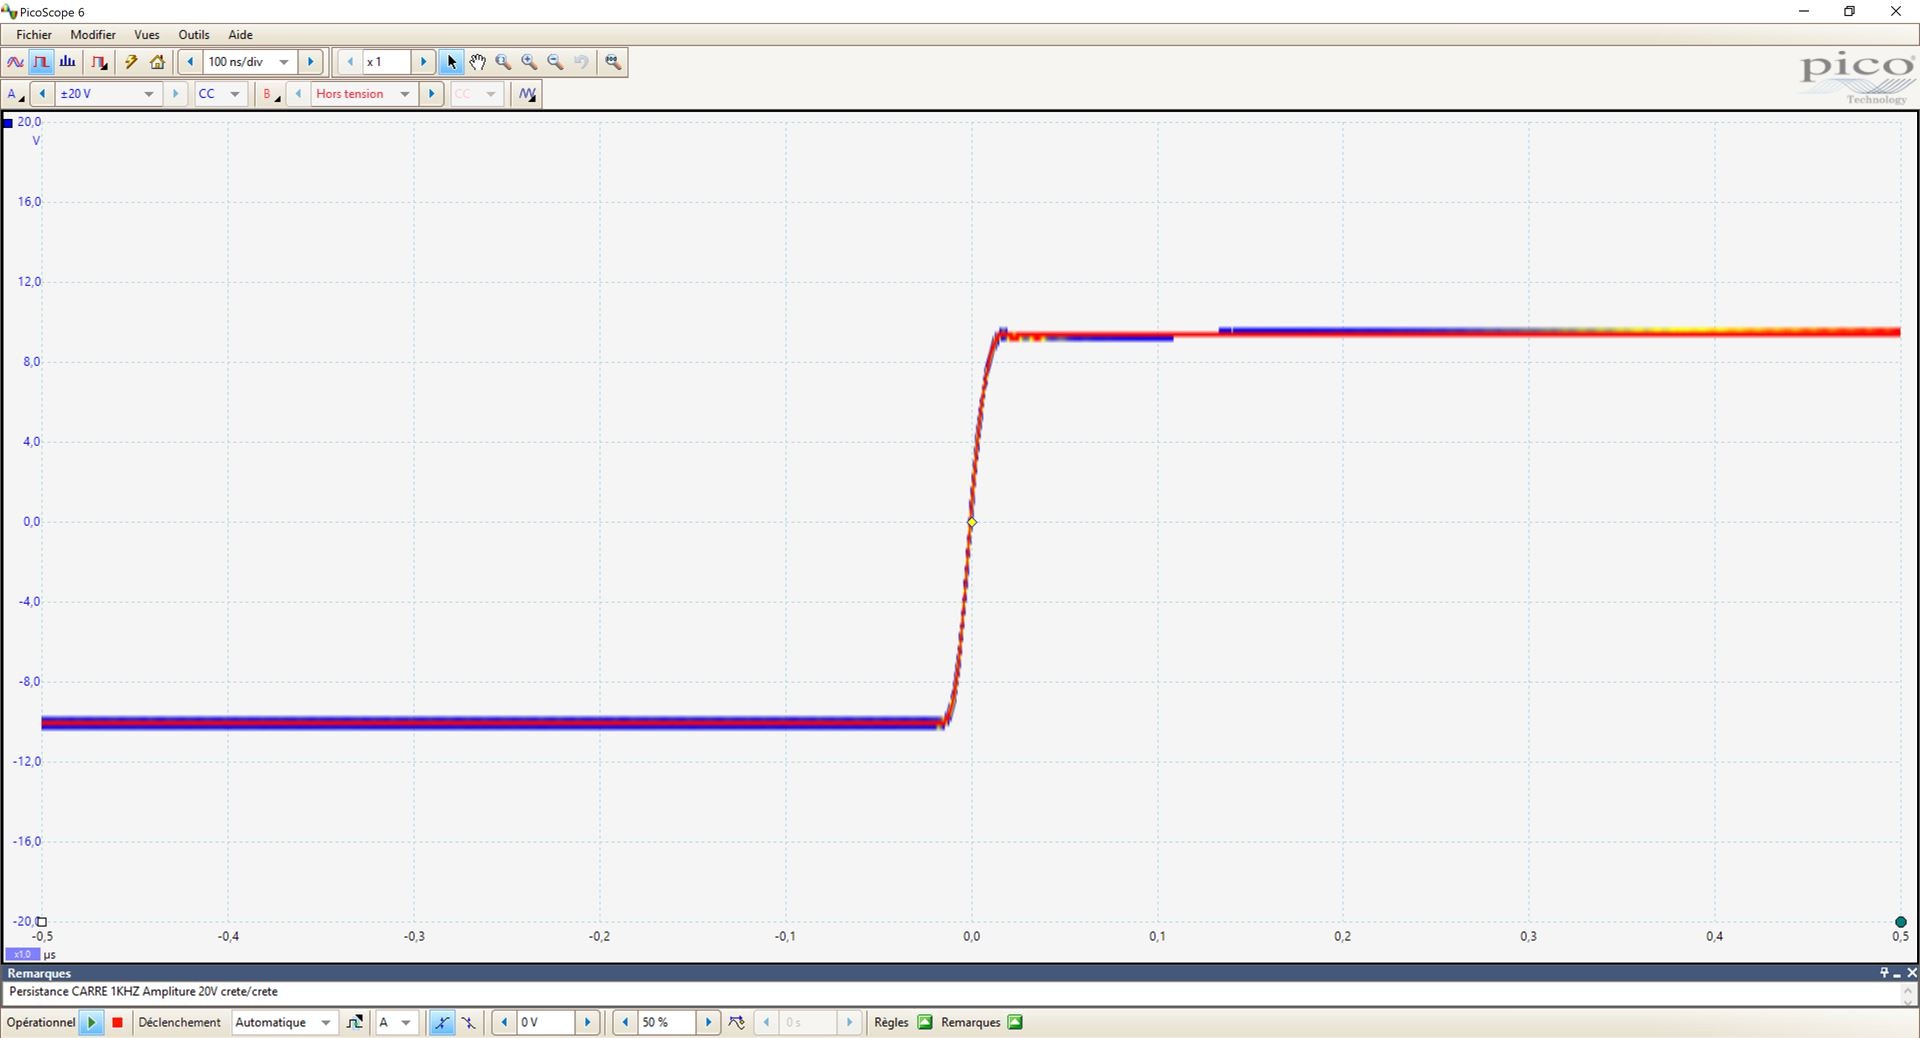Viewport: 1920px width, 1038px height.
Task: Switch to scope mode (sine wave icon)
Action: (x=15, y=62)
